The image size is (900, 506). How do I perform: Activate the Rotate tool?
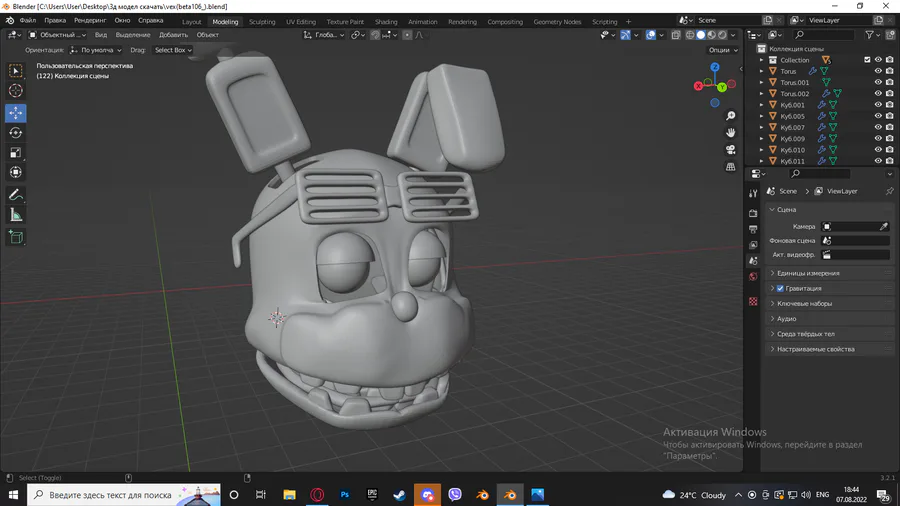(x=16, y=133)
